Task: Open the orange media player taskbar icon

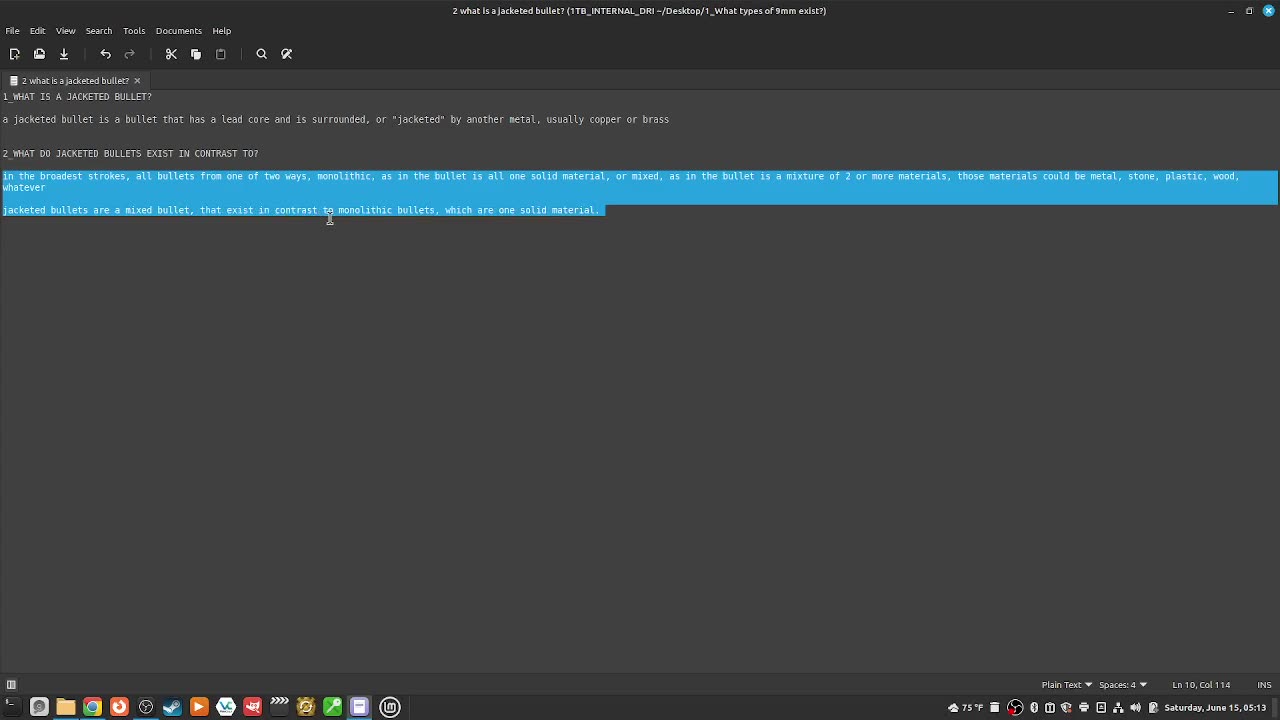Action: pos(199,707)
